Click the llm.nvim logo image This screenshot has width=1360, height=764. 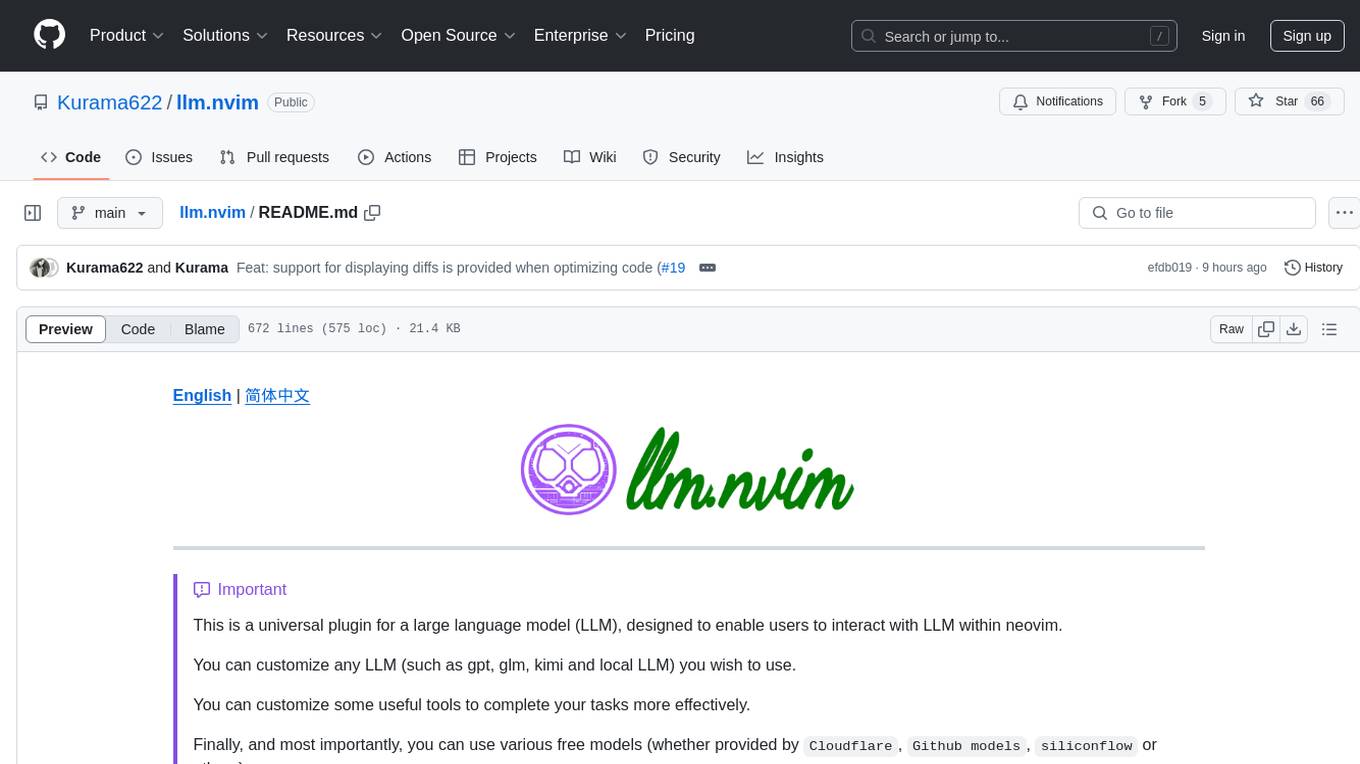coord(688,469)
